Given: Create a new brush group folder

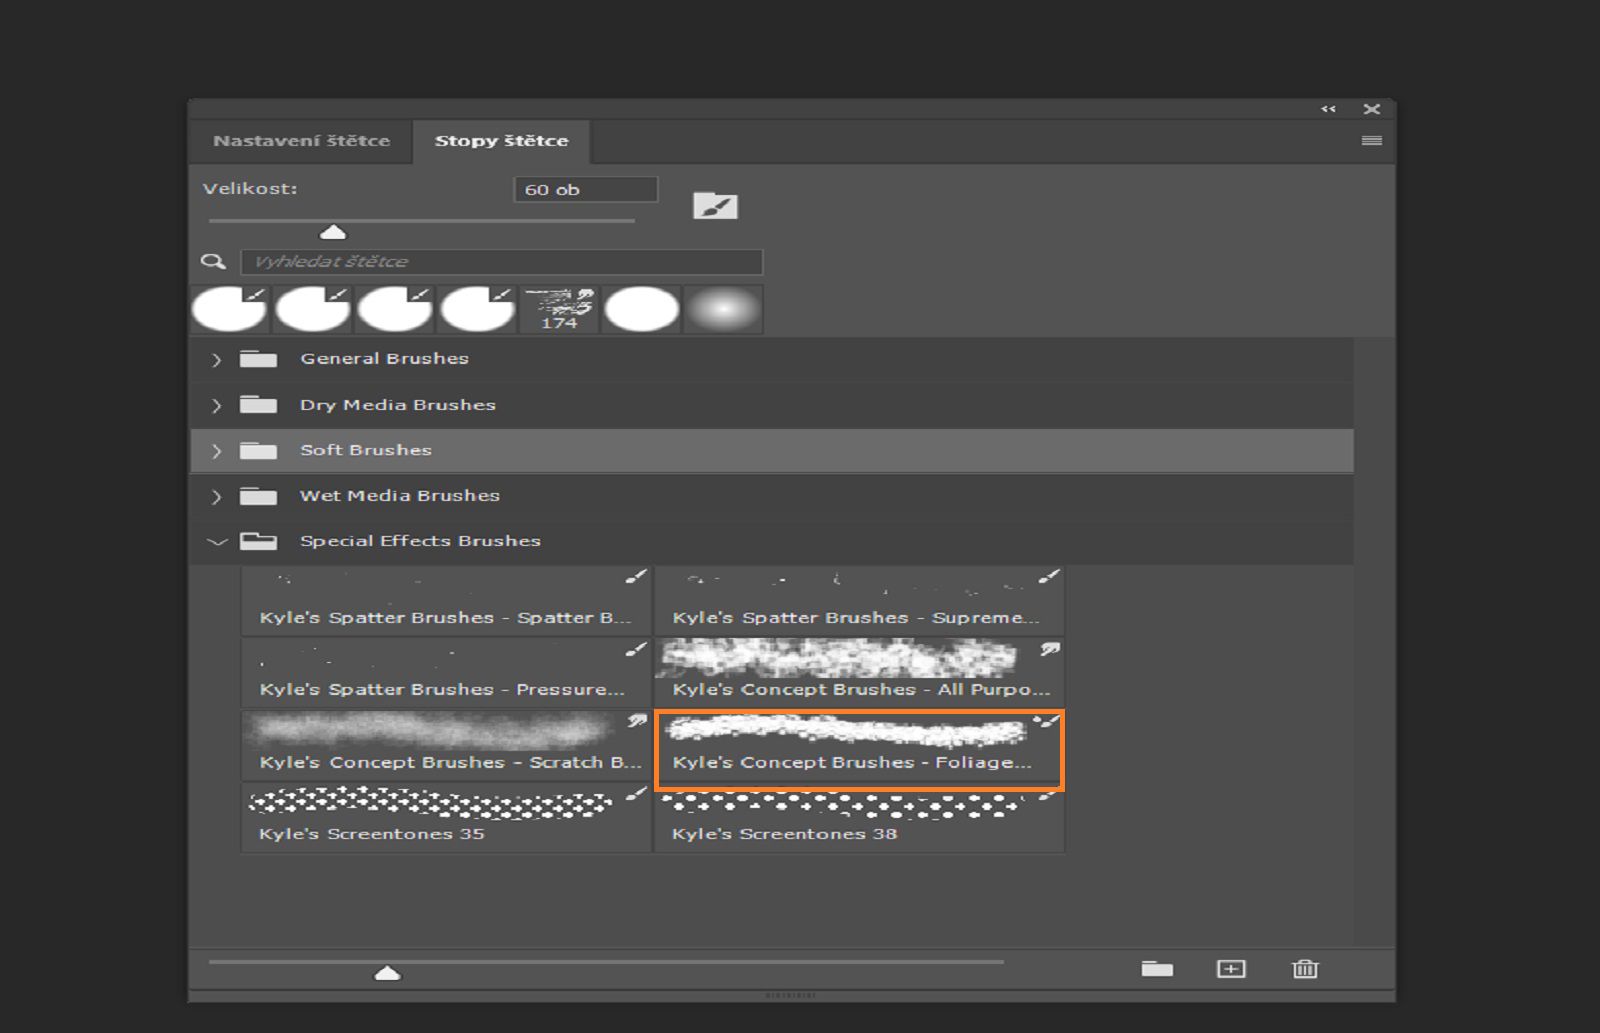Looking at the screenshot, I should 1157,968.
